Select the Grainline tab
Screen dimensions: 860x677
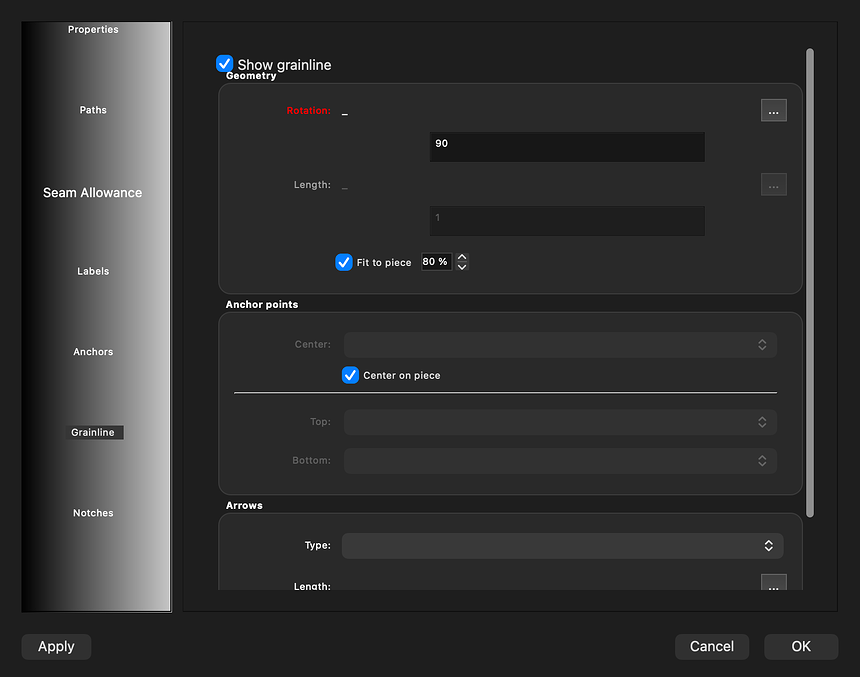pos(93,432)
